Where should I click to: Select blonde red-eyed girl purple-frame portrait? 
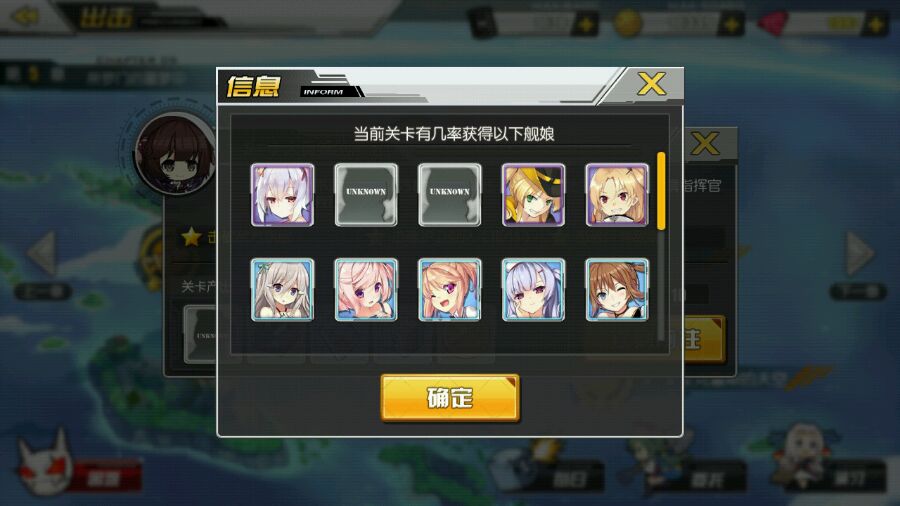[617, 194]
